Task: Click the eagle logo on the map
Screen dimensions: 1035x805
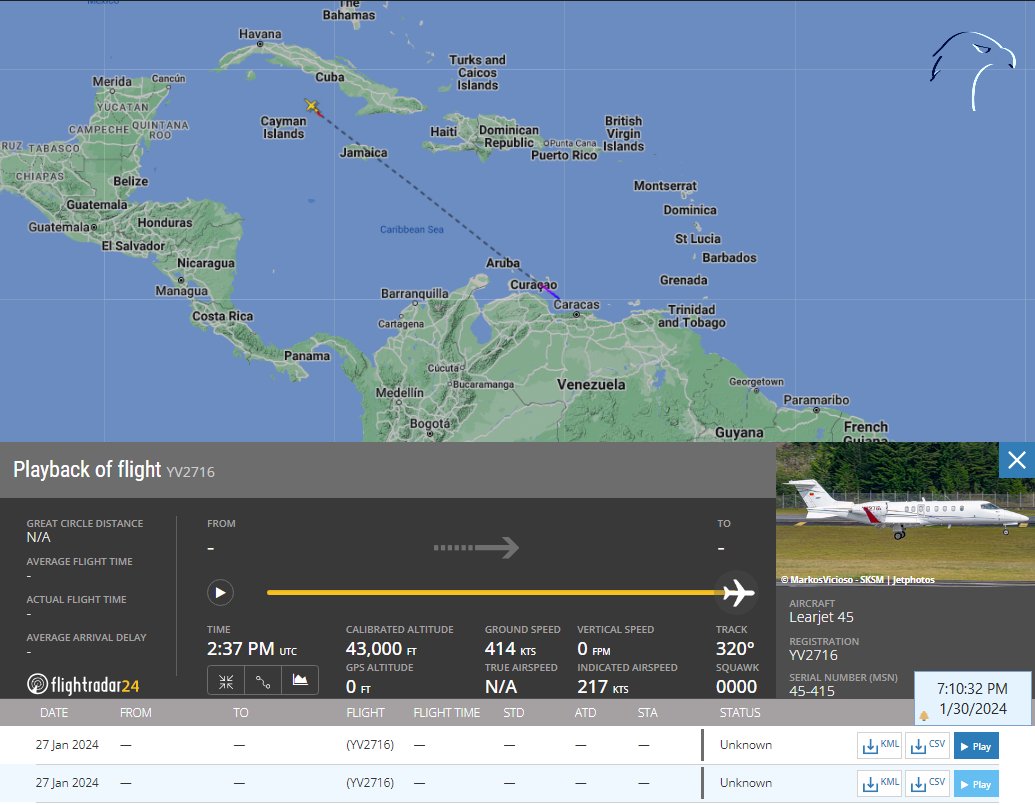Action: click(x=973, y=70)
